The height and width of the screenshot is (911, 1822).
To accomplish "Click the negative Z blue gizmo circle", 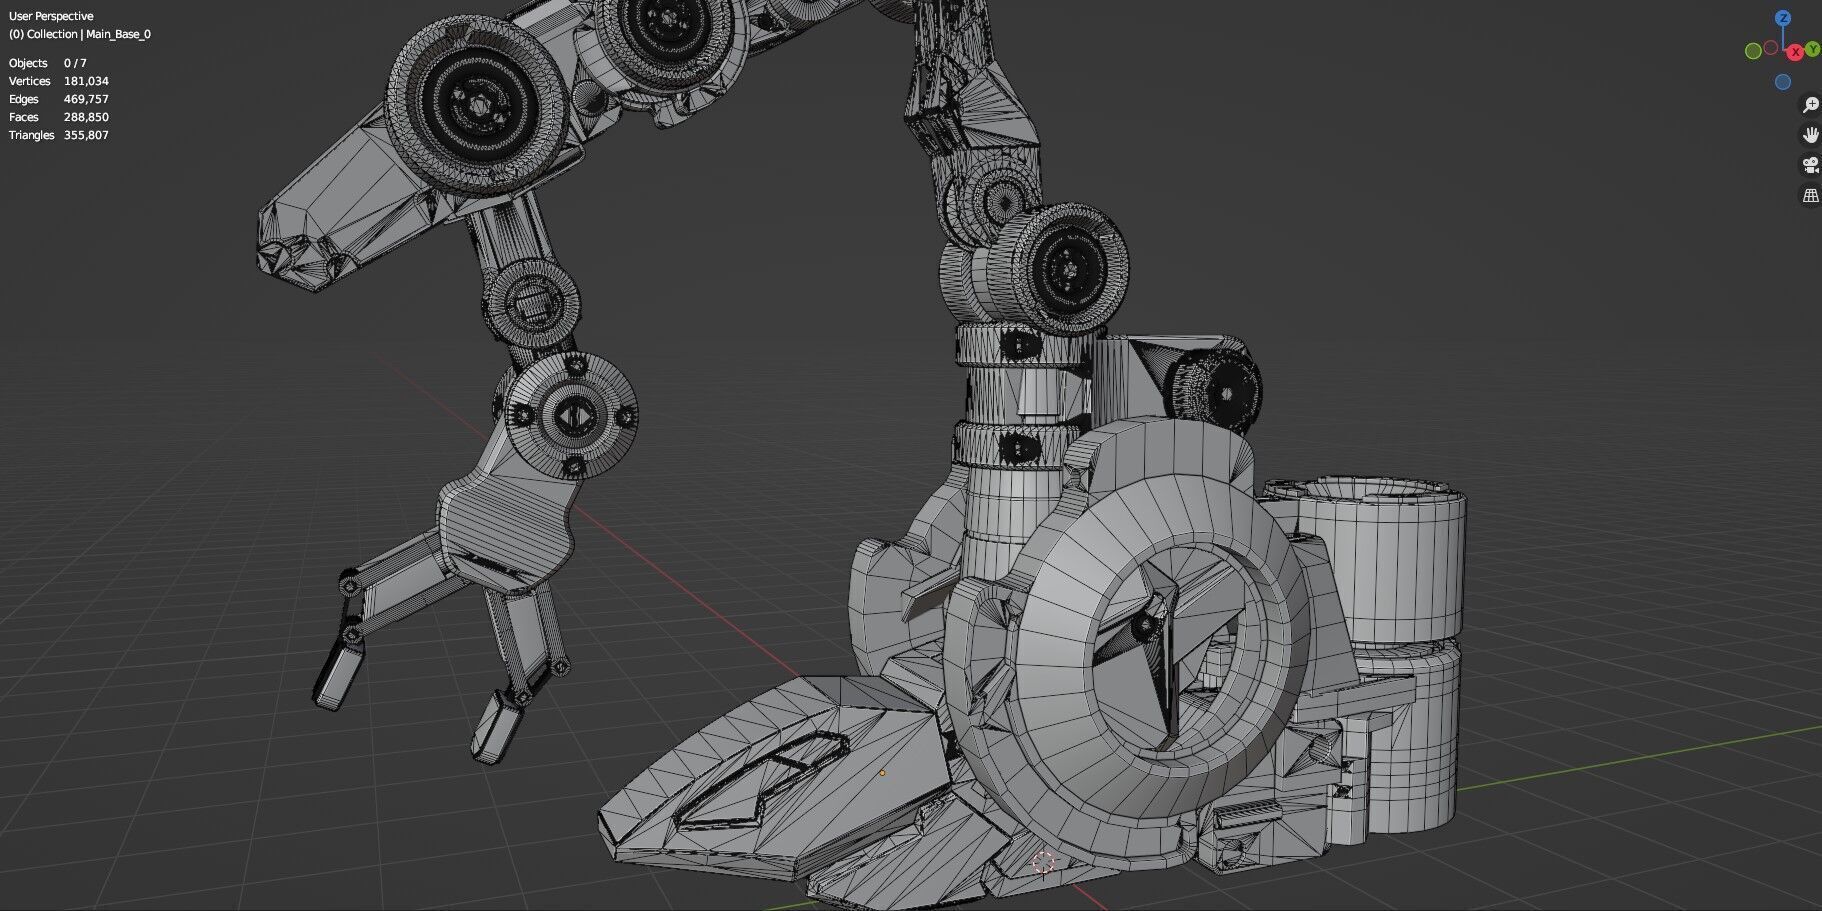I will (x=1783, y=82).
